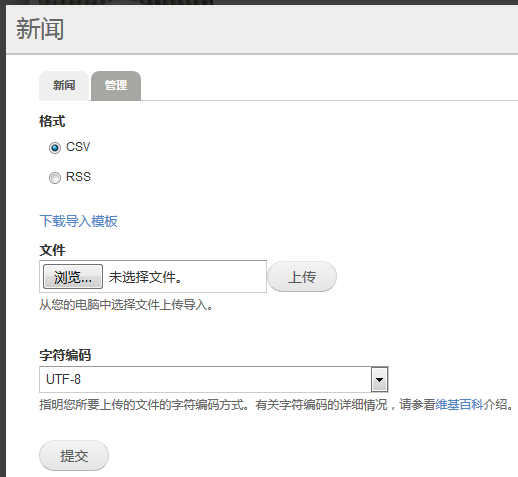Screen dimensions: 518x477
Task: Click the RSS label text
Action: [78, 177]
